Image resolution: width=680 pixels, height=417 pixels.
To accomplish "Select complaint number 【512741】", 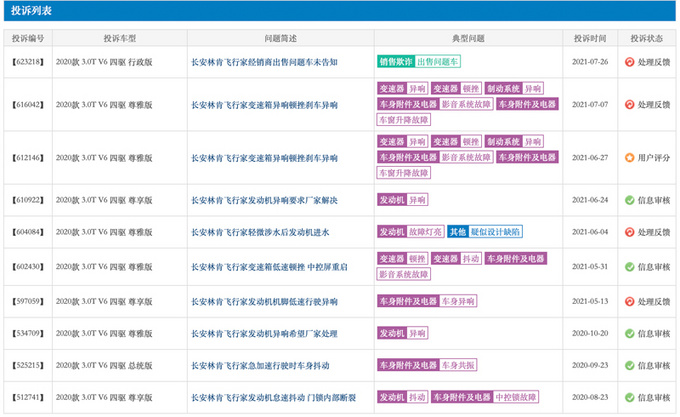I will click(x=28, y=397).
